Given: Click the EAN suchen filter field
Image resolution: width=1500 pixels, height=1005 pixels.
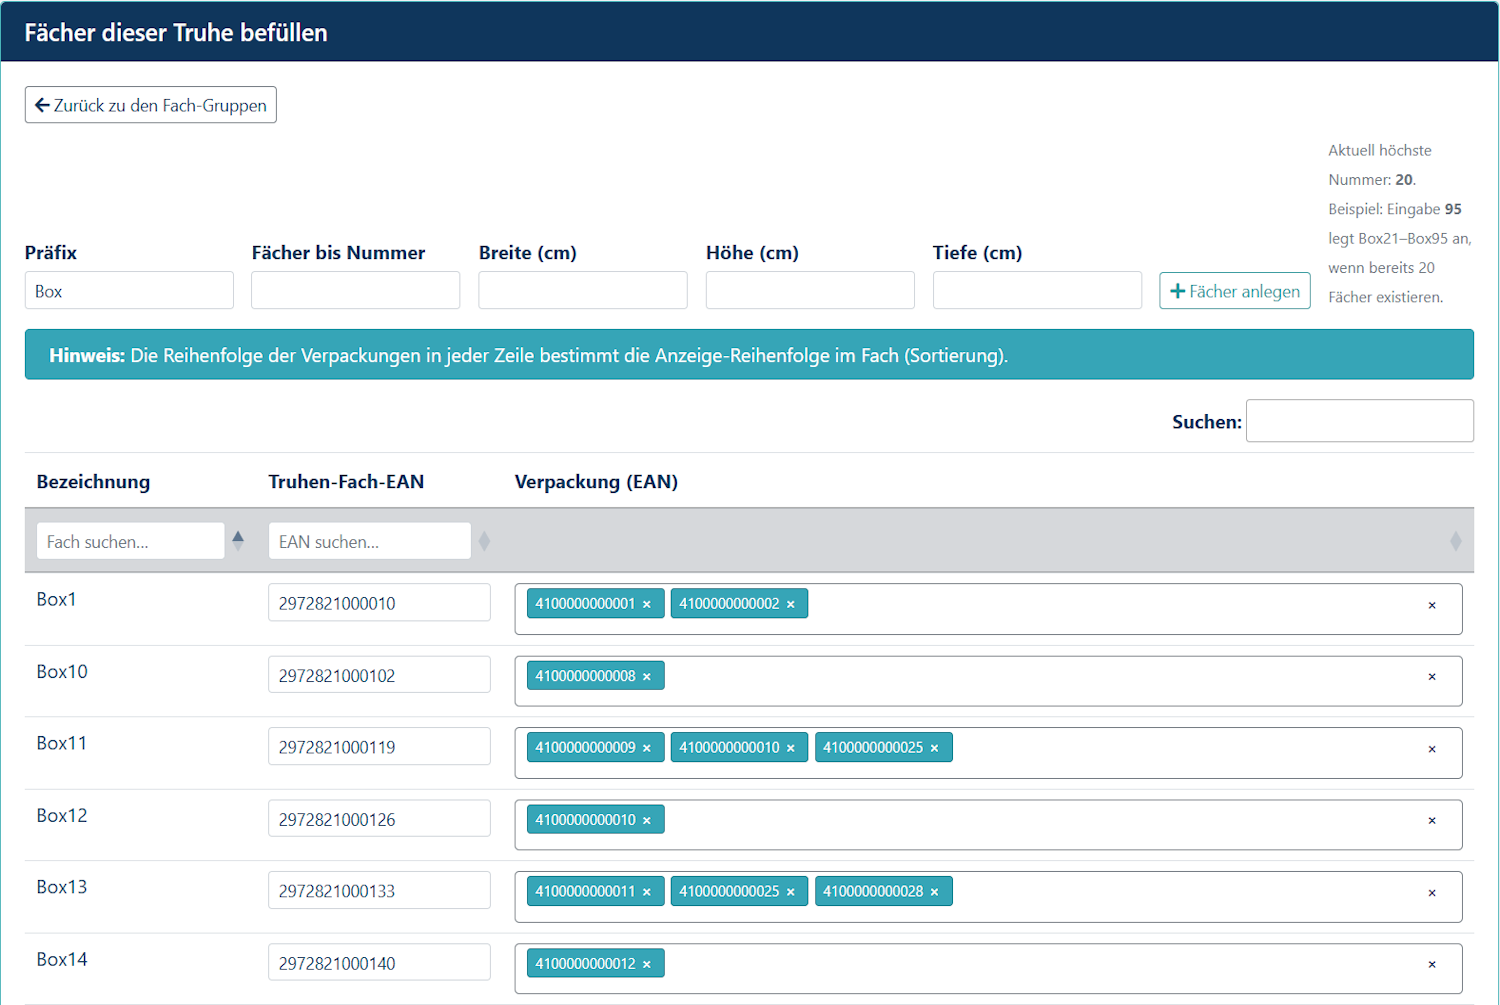Looking at the screenshot, I should 369,541.
